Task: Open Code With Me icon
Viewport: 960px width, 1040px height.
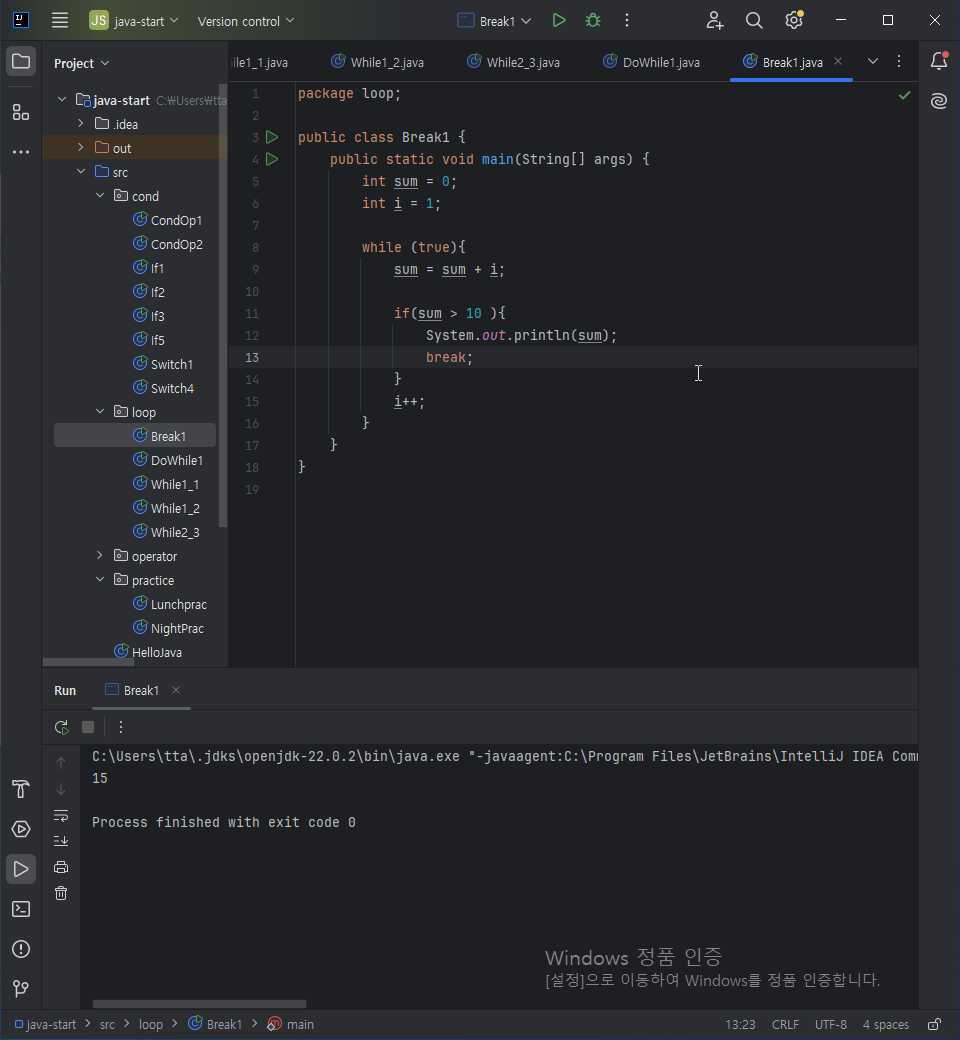Action: click(715, 21)
